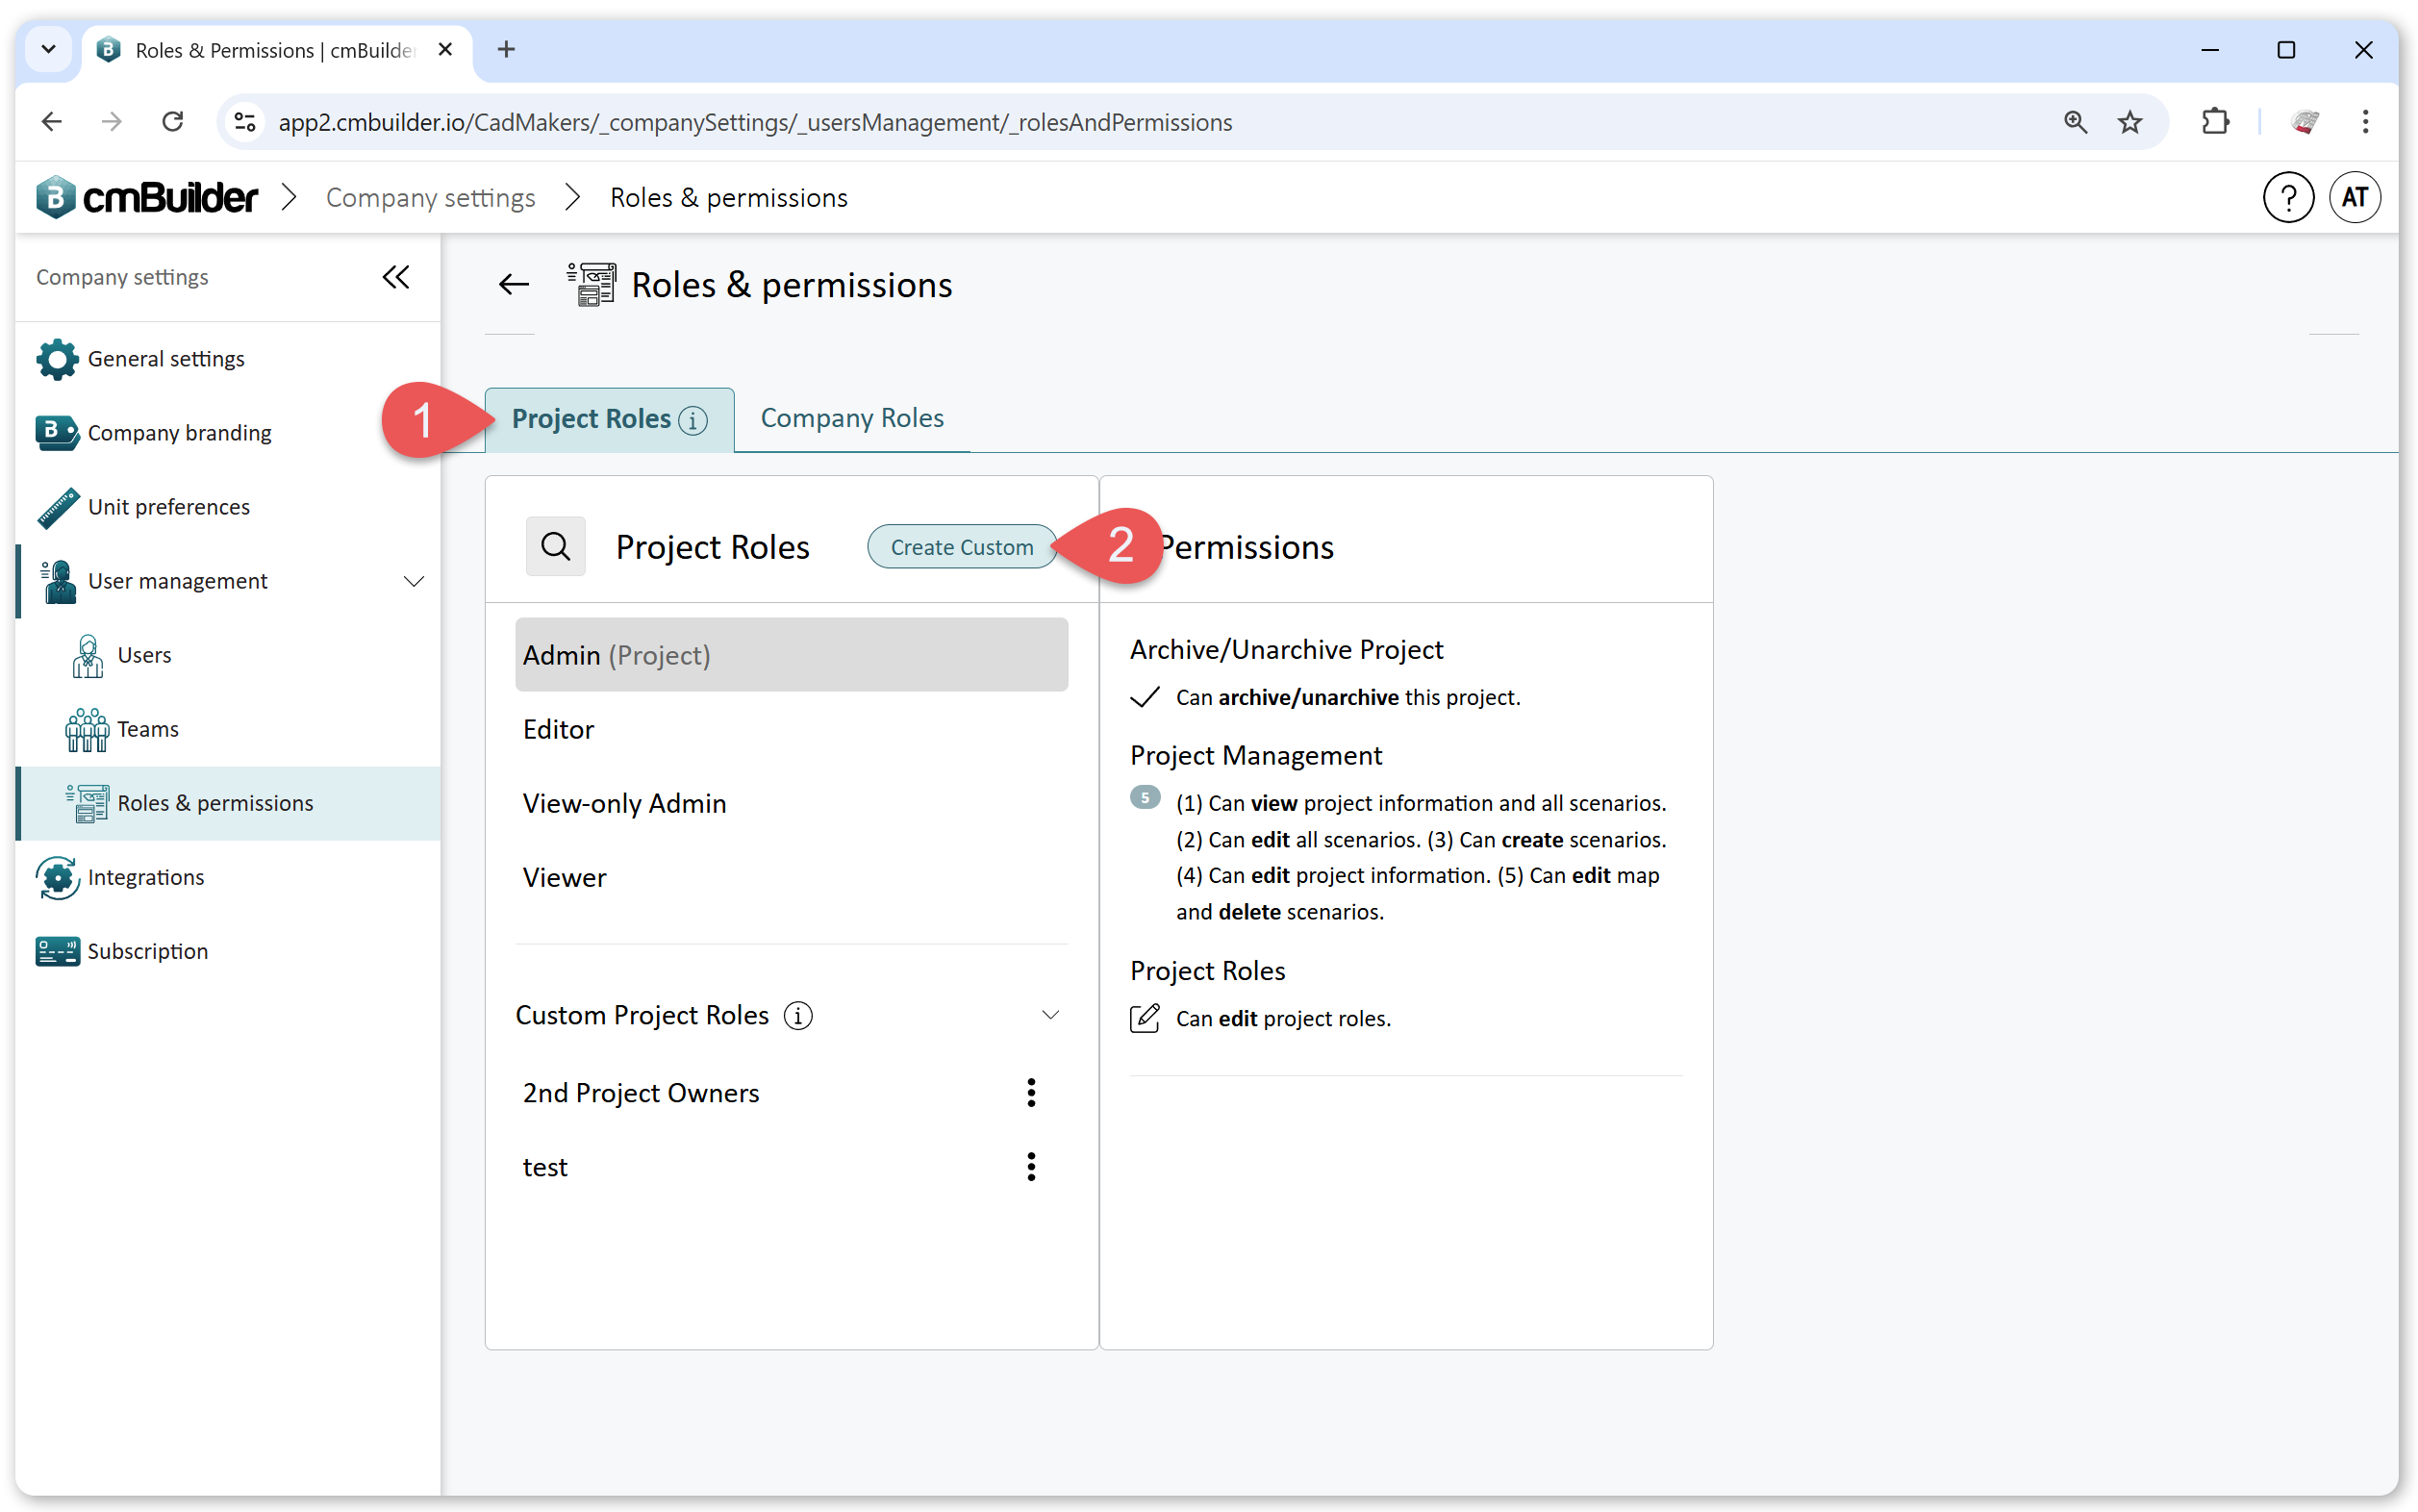Bookmark this page with star icon
Image resolution: width=2418 pixels, height=1512 pixels.
click(2130, 122)
